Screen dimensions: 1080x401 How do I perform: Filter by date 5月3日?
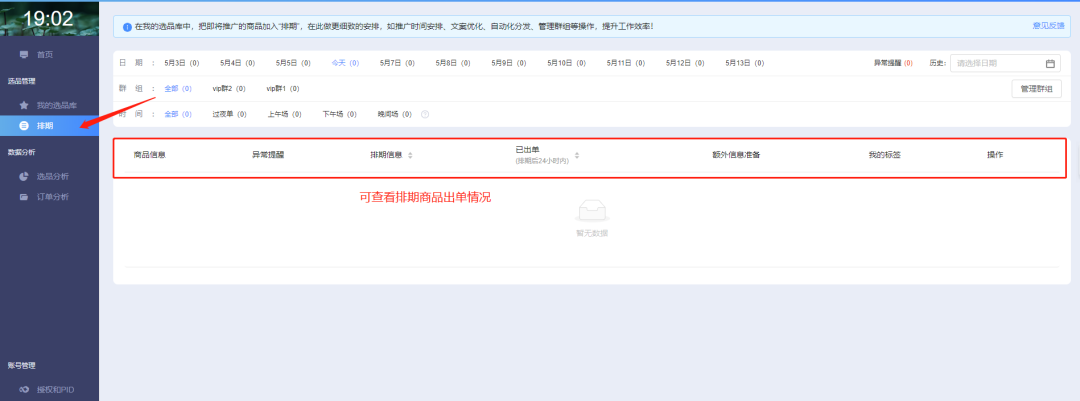[182, 63]
